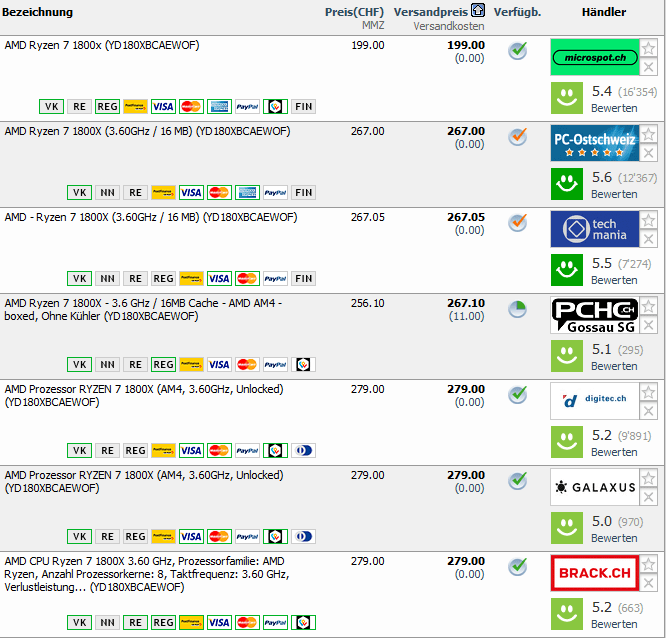Image resolution: width=666 pixels, height=638 pixels.
Task: Mark PC-Ostschweiz as favorite with star
Action: point(649,134)
